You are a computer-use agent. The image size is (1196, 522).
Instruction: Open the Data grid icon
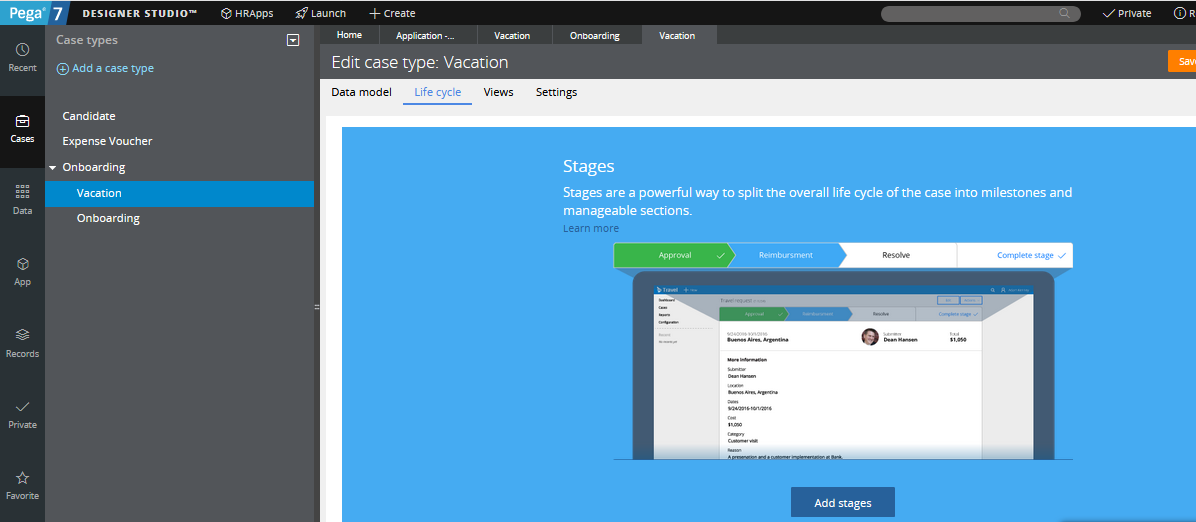pyautogui.click(x=22, y=192)
